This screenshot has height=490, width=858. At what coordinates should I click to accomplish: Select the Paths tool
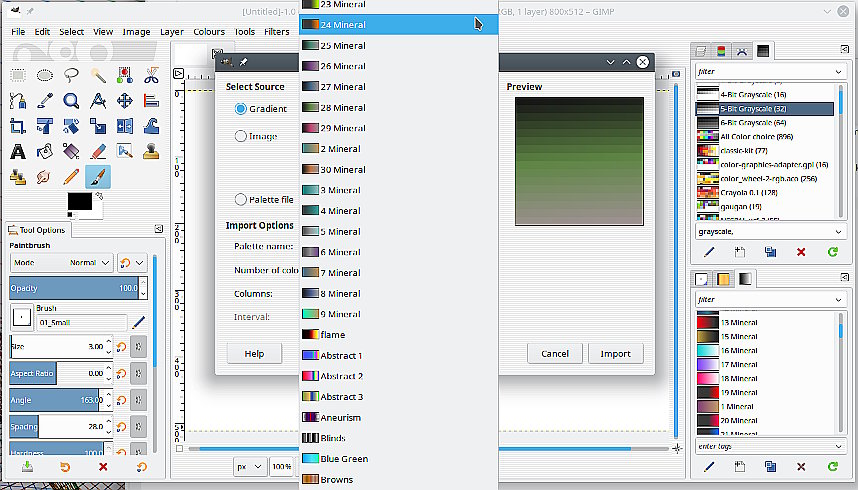click(18, 101)
